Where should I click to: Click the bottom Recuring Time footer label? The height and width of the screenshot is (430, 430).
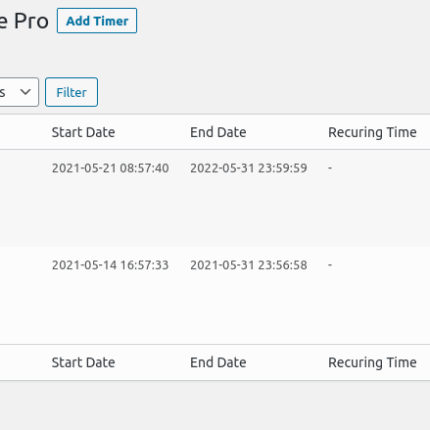point(372,362)
